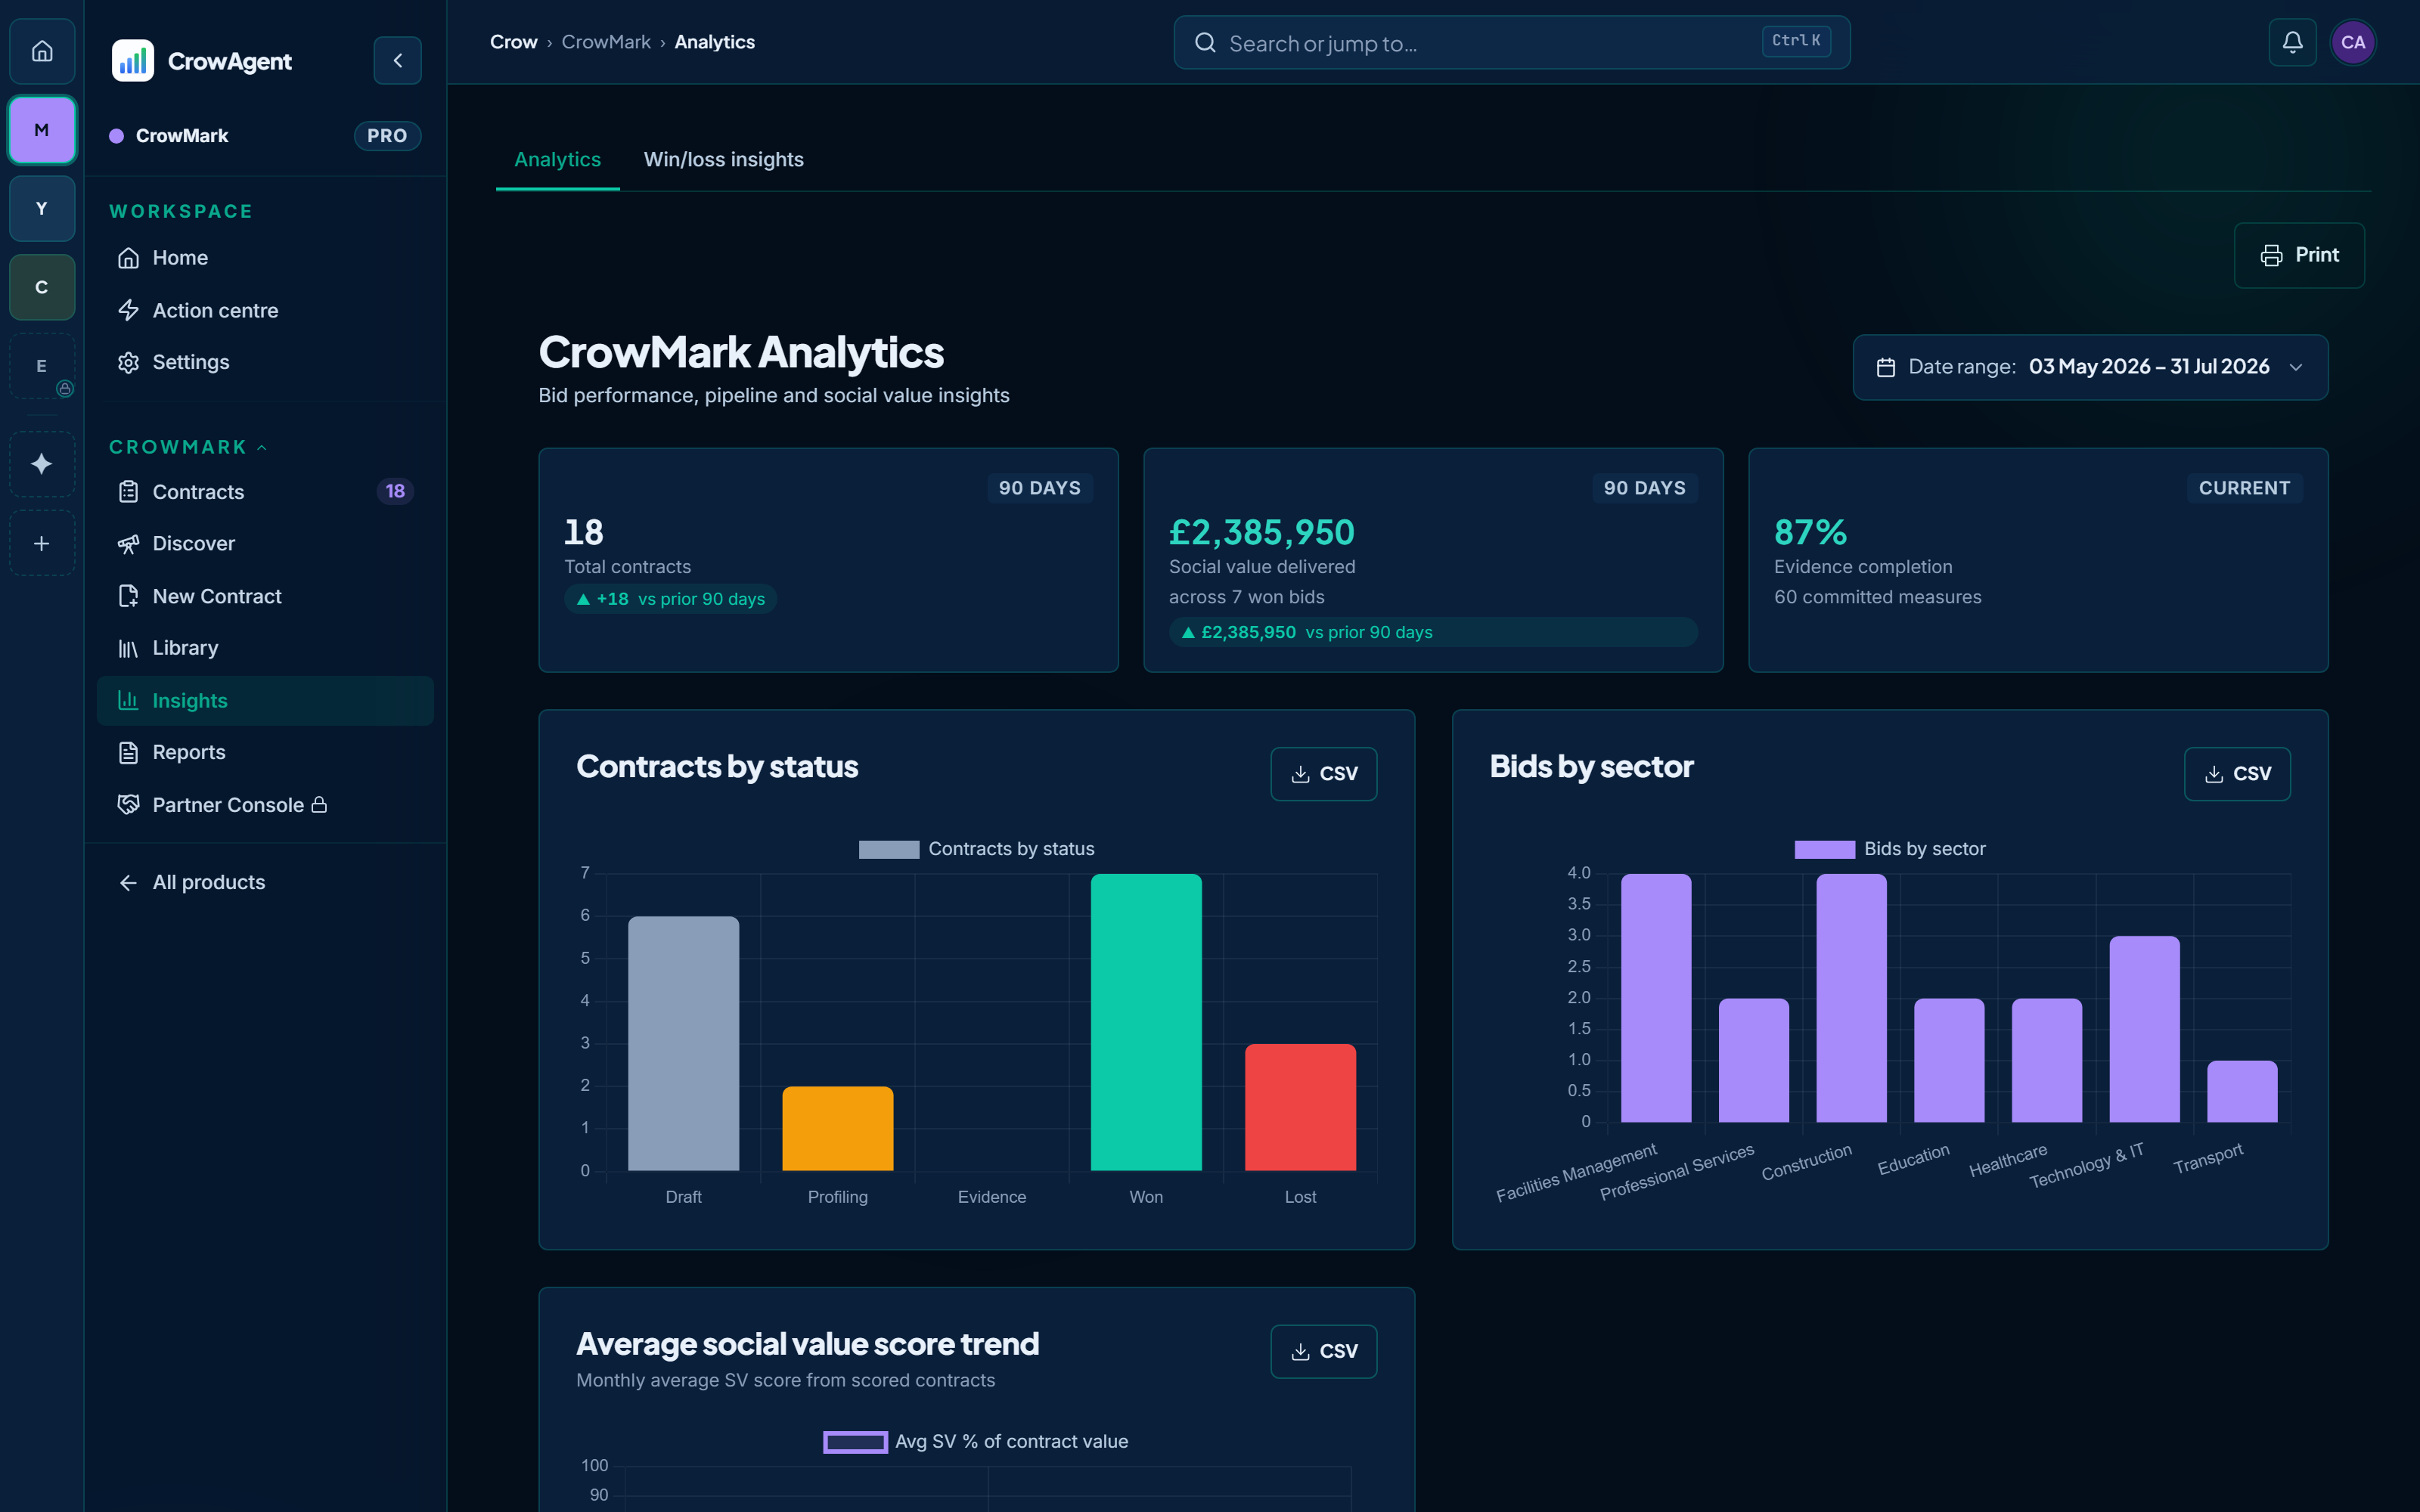This screenshot has height=1512, width=2420.
Task: Click the calendar icon in date range
Action: (x=1886, y=367)
